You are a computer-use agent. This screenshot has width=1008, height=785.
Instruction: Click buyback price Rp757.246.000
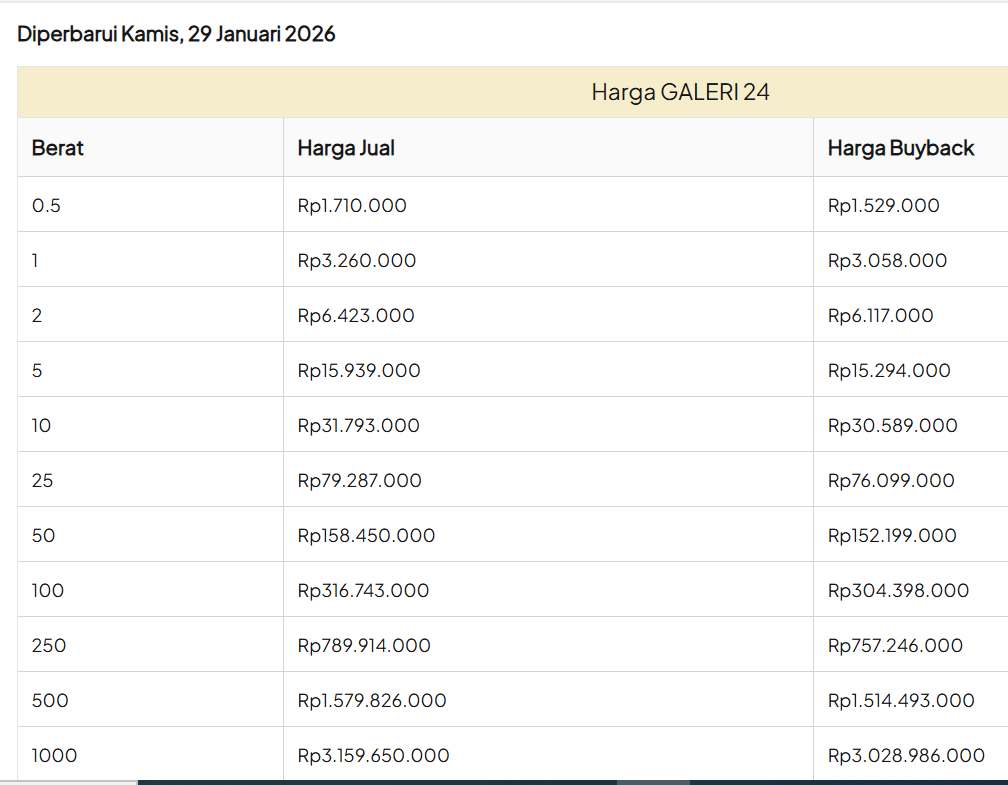coord(895,645)
